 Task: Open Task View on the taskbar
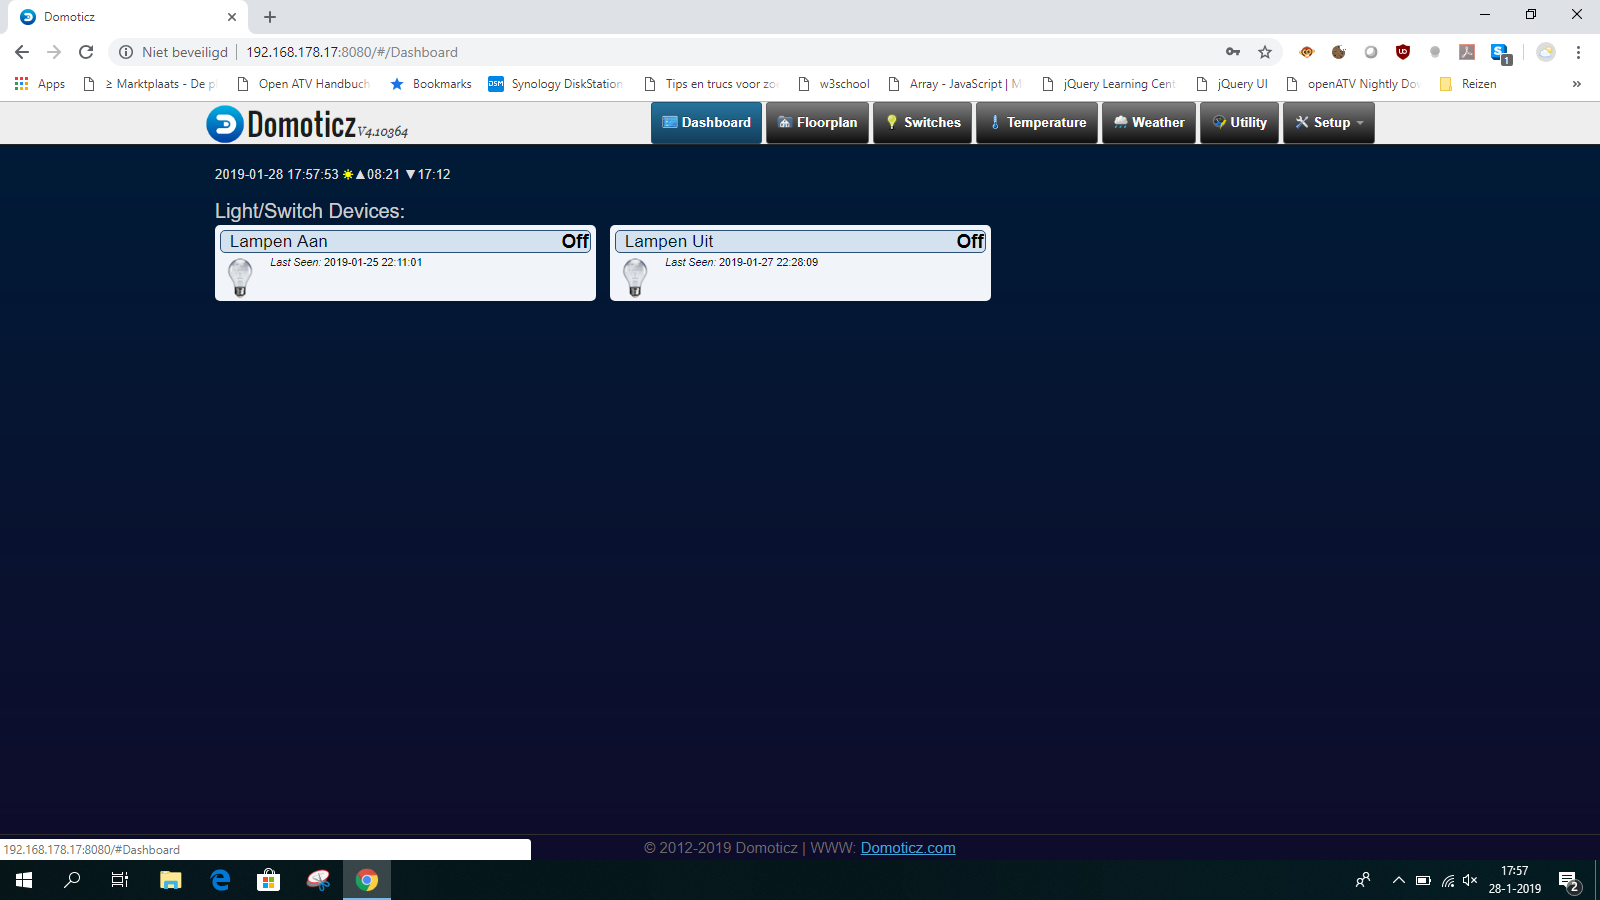pyautogui.click(x=120, y=880)
